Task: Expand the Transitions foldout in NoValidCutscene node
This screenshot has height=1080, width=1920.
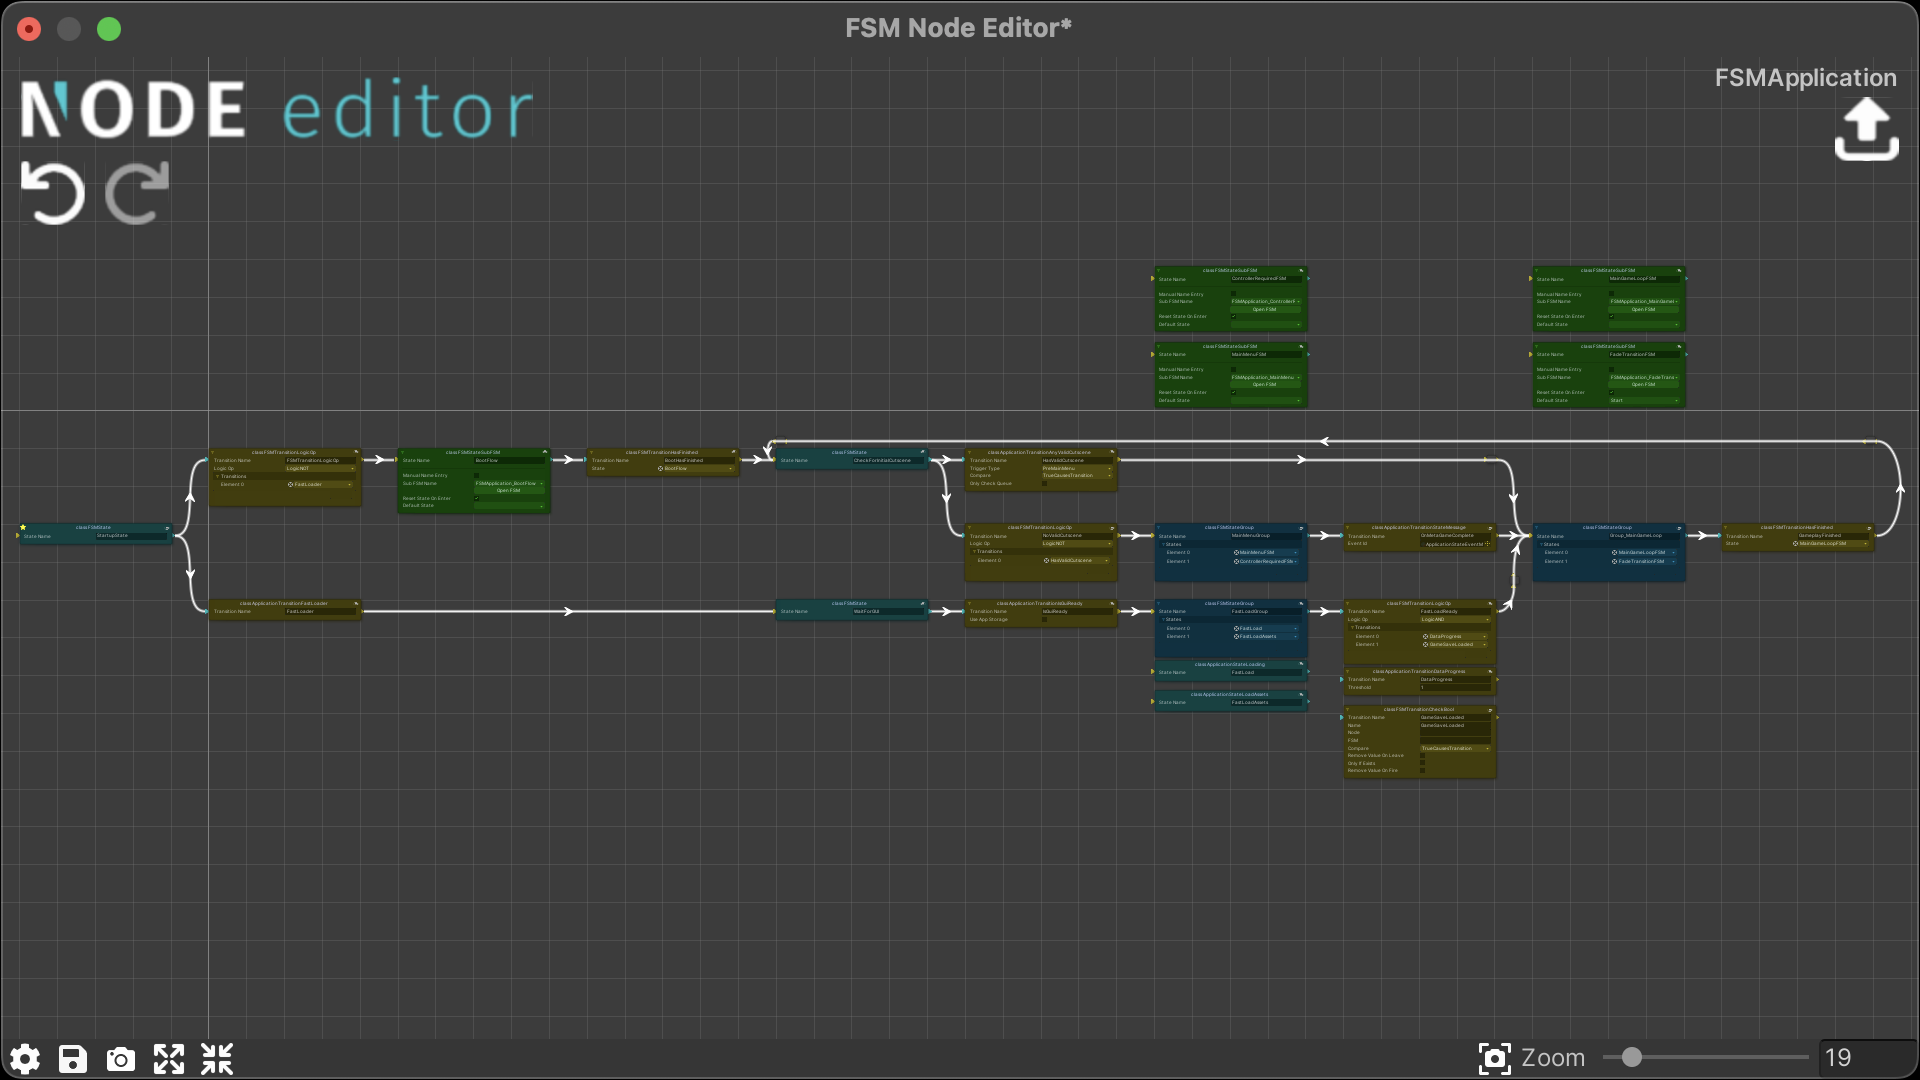Action: coord(975,551)
